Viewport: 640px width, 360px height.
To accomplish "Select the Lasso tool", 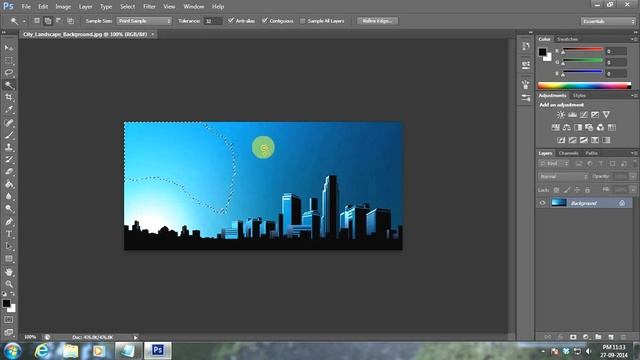I will (9, 73).
